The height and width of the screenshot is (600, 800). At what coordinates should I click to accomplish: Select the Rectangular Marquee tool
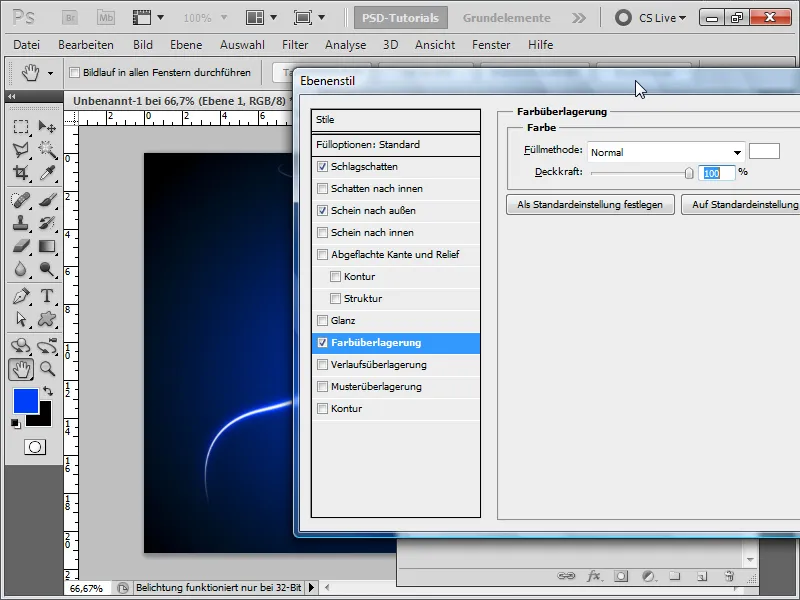[x=21, y=126]
